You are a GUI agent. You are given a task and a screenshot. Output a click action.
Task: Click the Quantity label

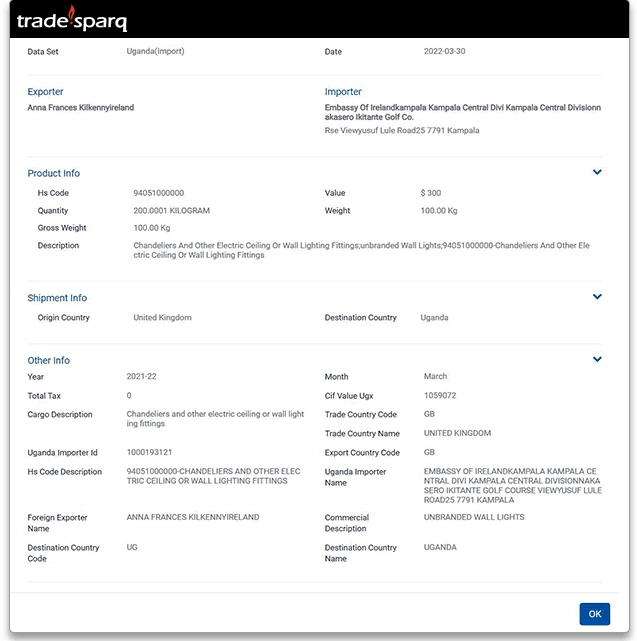click(53, 211)
